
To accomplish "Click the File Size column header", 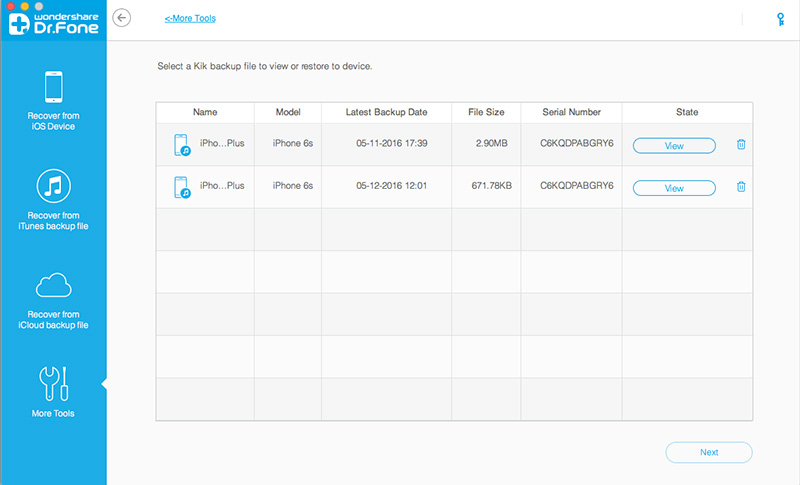I will click(x=486, y=112).
